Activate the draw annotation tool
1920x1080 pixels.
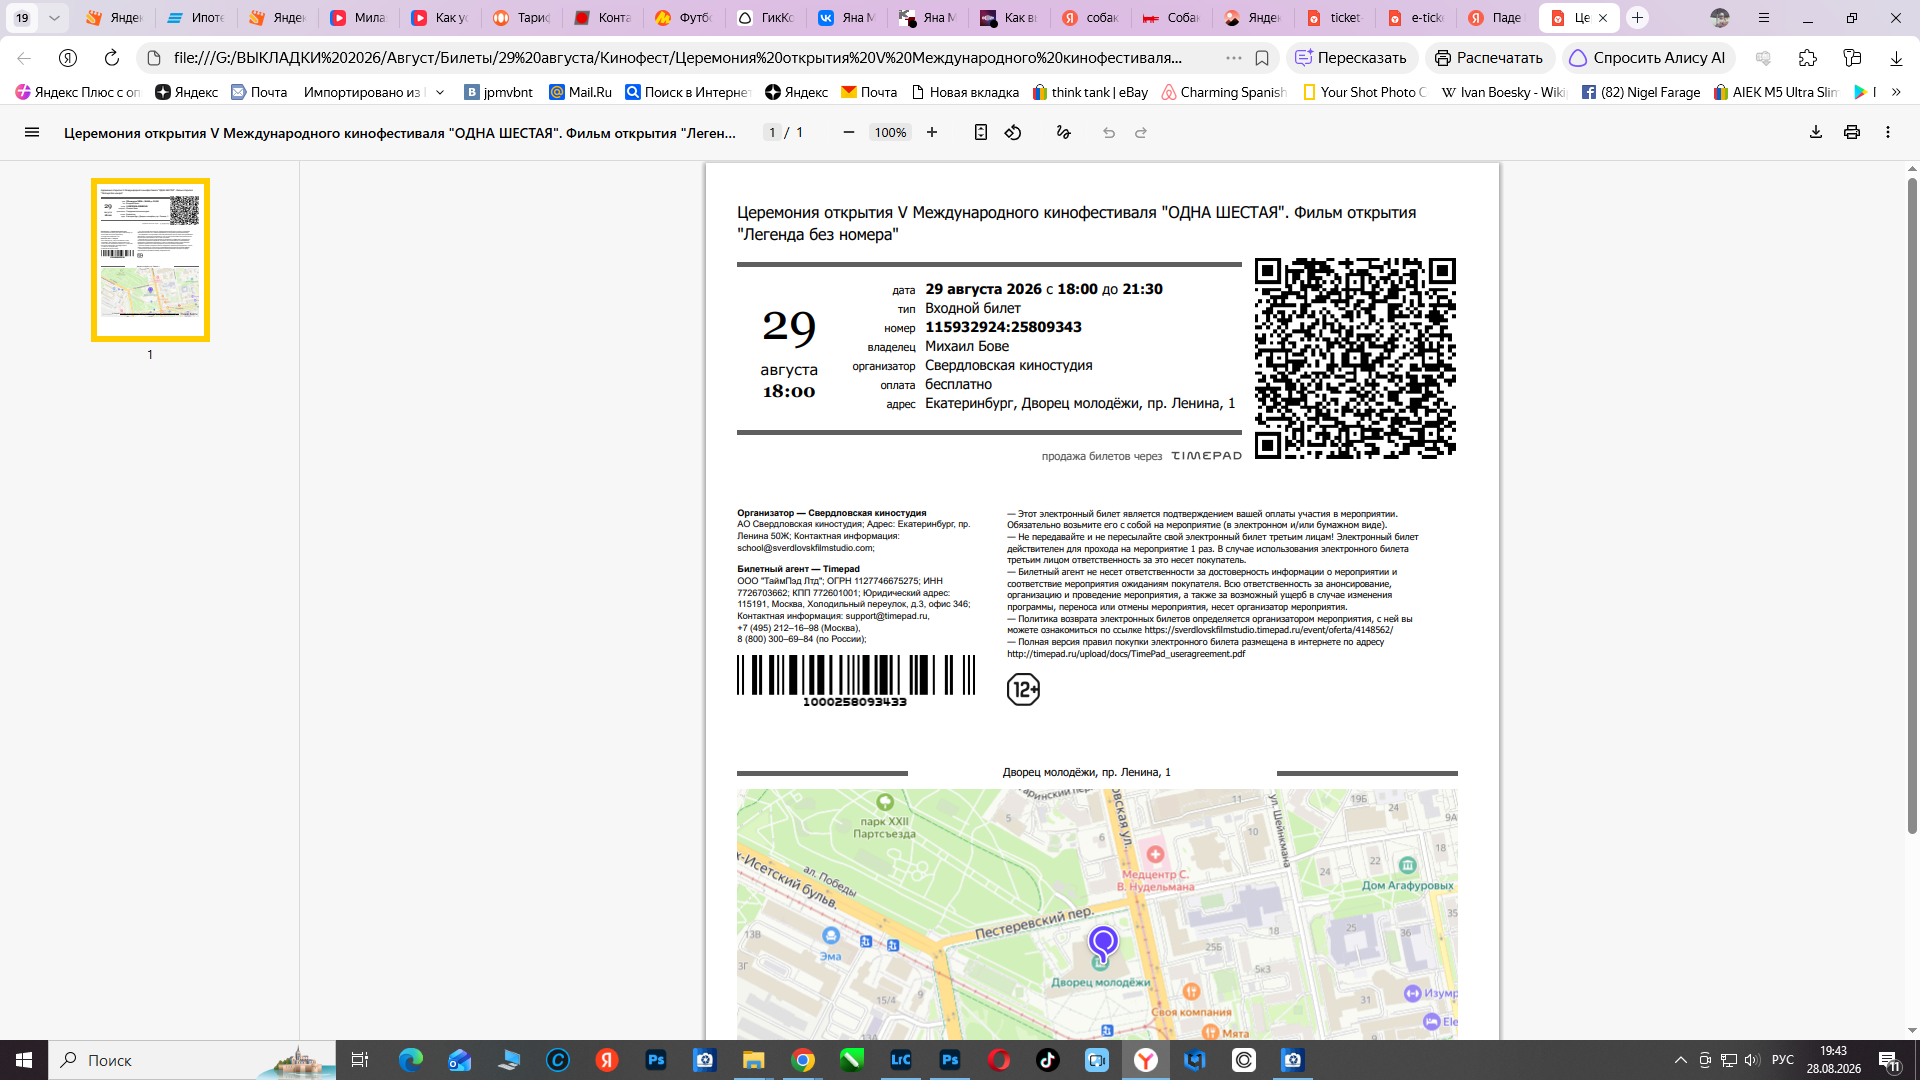point(1063,132)
